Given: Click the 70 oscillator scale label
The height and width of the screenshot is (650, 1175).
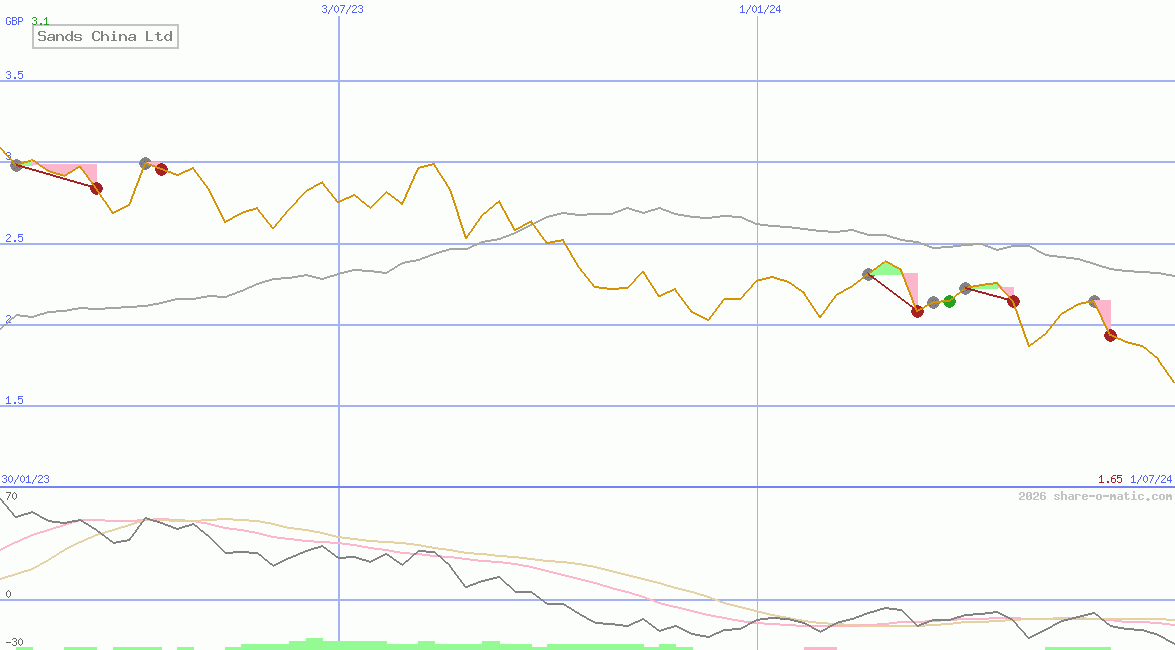Looking at the screenshot, I should tap(14, 493).
